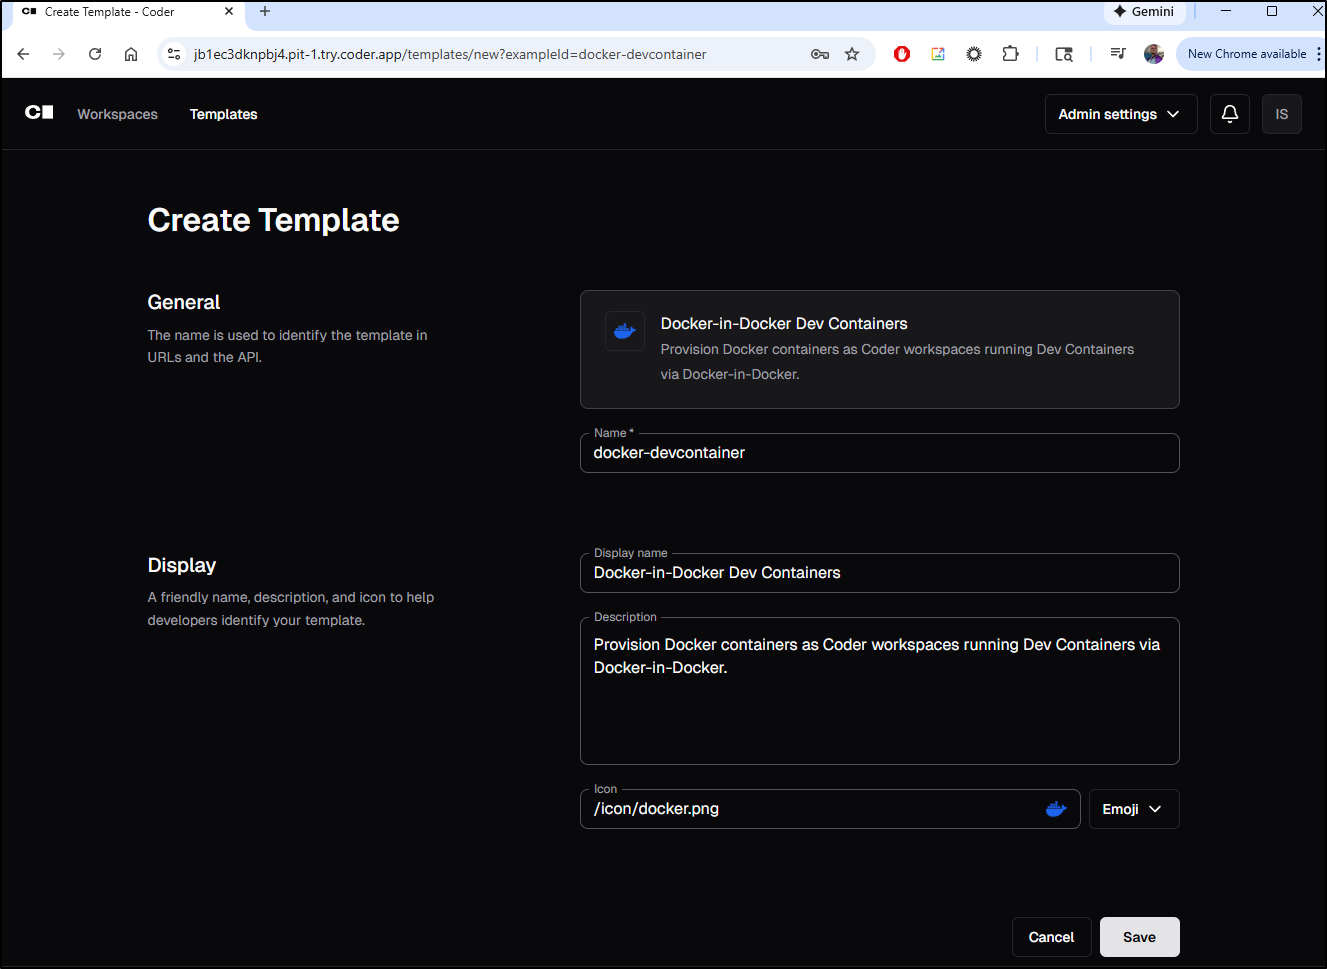Viewport: 1327px width, 969px height.
Task: Open a new browser tab
Action: [x=265, y=12]
